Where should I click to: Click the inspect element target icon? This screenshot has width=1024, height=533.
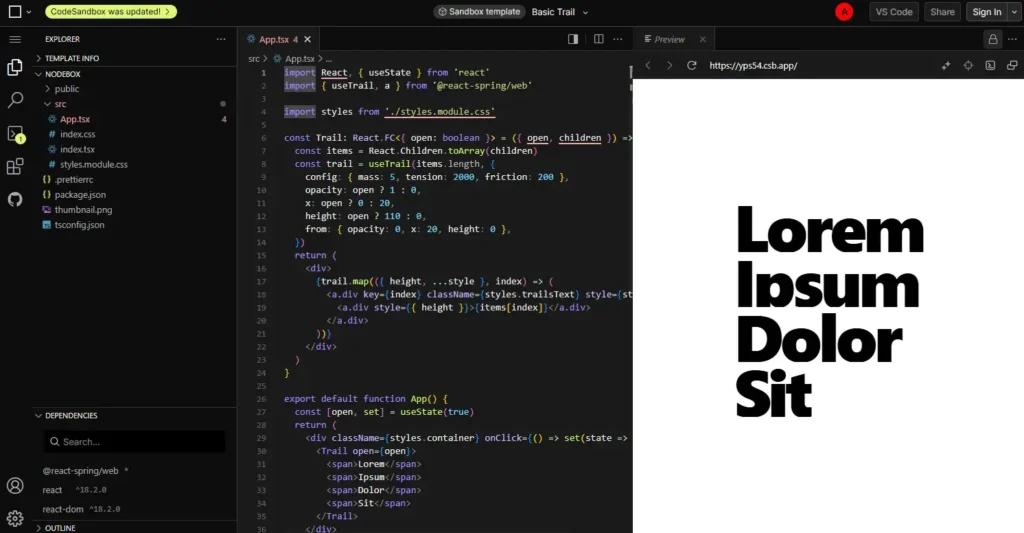(x=968, y=65)
